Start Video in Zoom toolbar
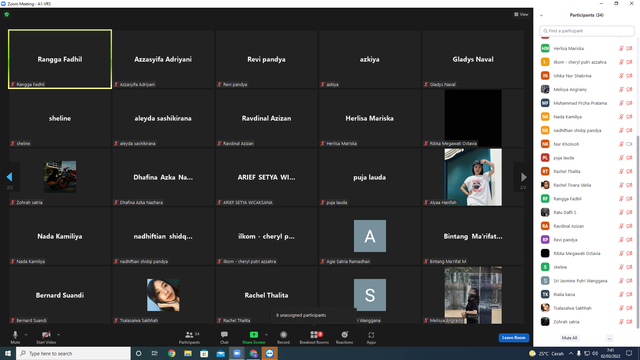The width and height of the screenshot is (640, 360). point(46,337)
